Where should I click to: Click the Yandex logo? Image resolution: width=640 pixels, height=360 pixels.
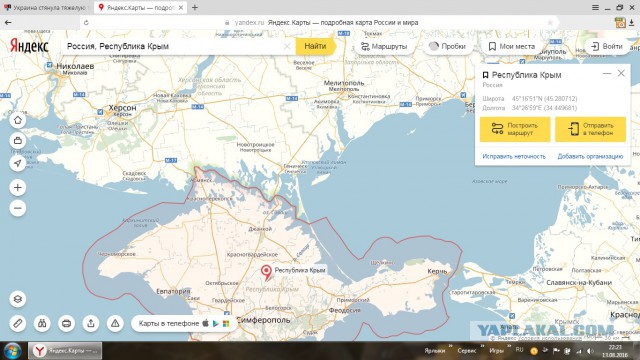coord(29,46)
